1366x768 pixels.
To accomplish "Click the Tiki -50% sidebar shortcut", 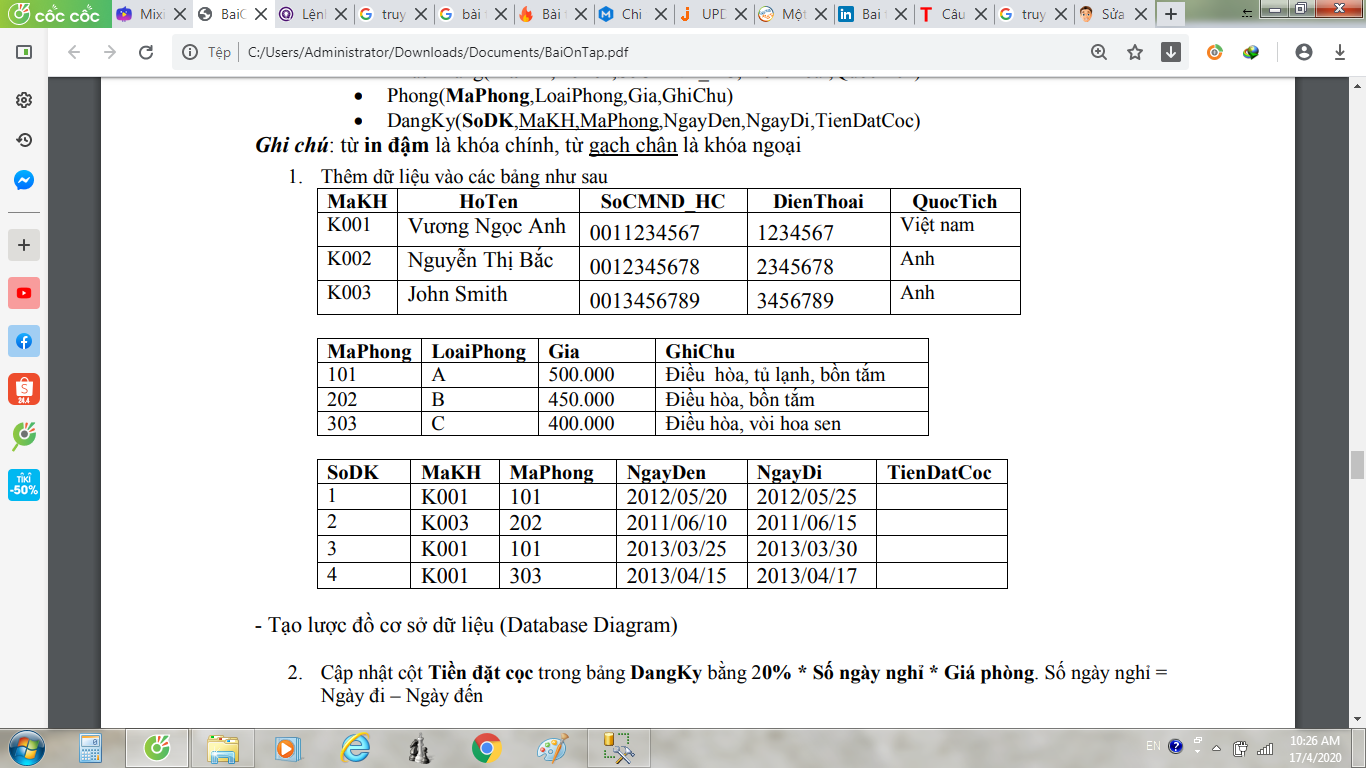I will pos(24,485).
